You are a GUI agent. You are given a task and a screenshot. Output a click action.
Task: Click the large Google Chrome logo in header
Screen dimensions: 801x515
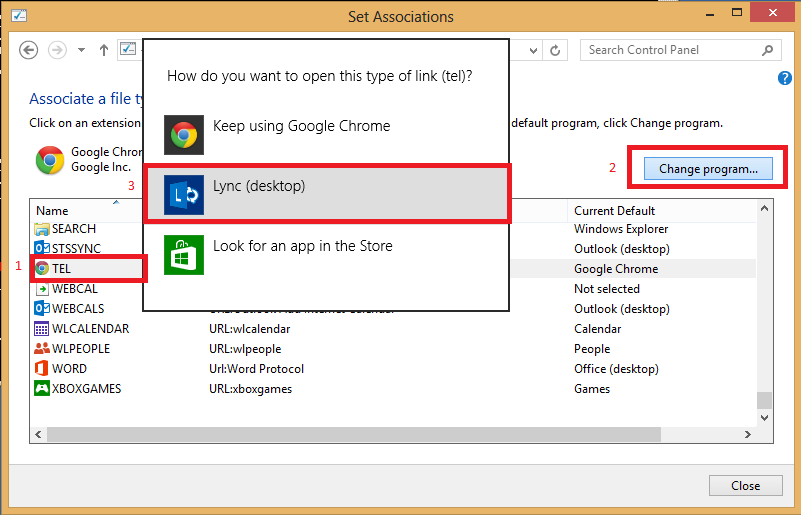pyautogui.click(x=50, y=160)
